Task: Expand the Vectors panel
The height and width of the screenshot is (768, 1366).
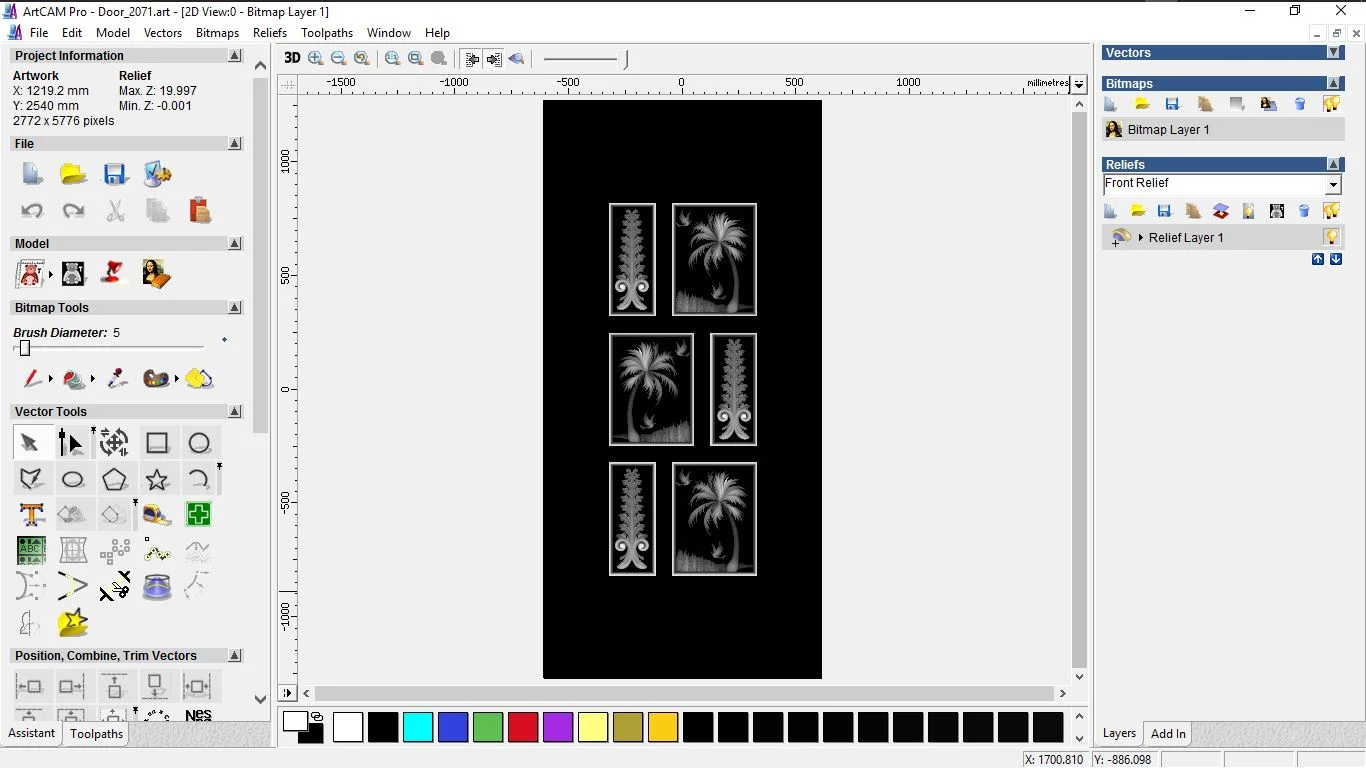Action: (x=1333, y=53)
